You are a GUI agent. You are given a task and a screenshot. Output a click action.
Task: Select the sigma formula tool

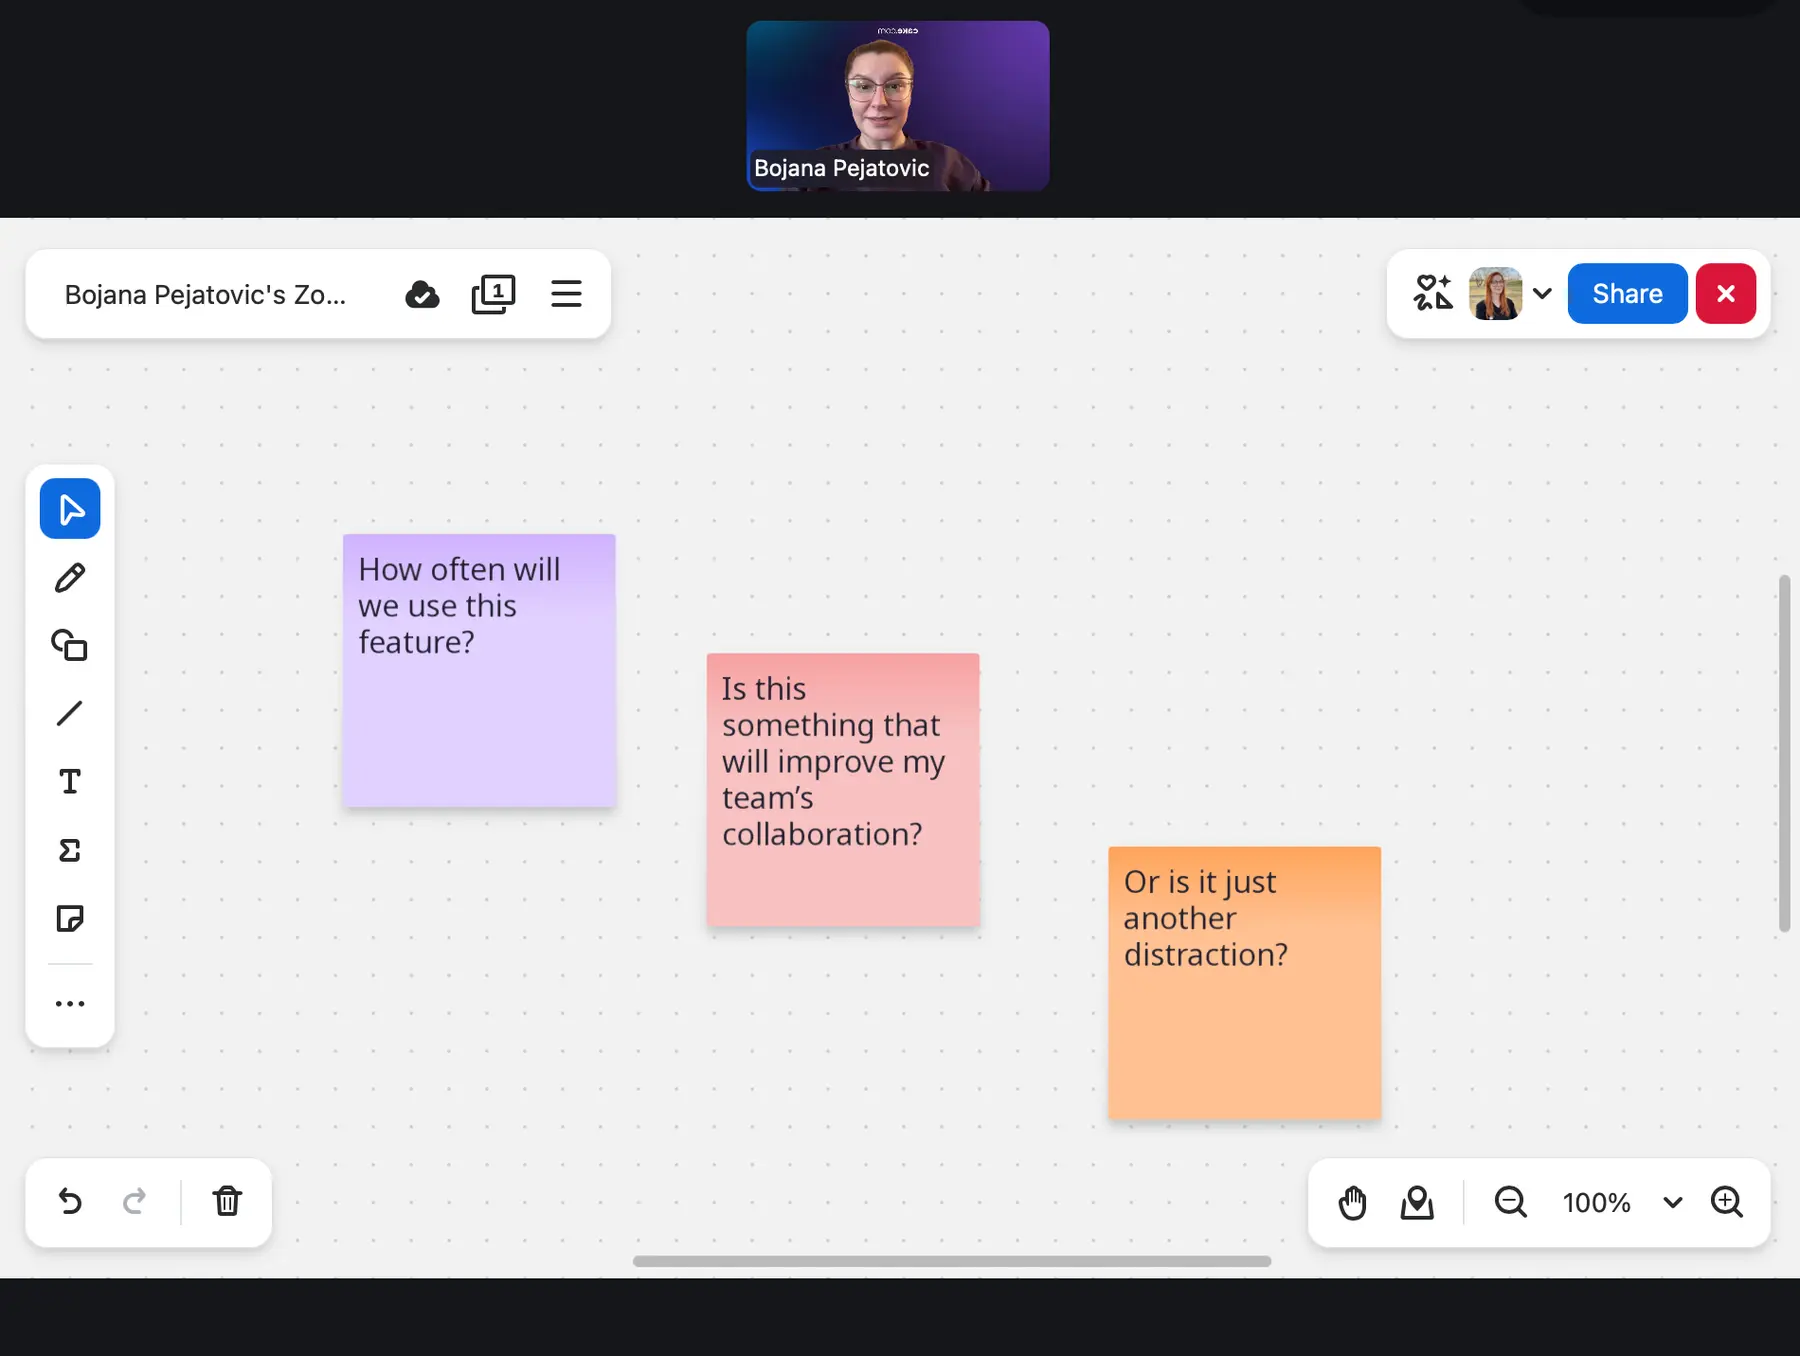click(x=70, y=850)
